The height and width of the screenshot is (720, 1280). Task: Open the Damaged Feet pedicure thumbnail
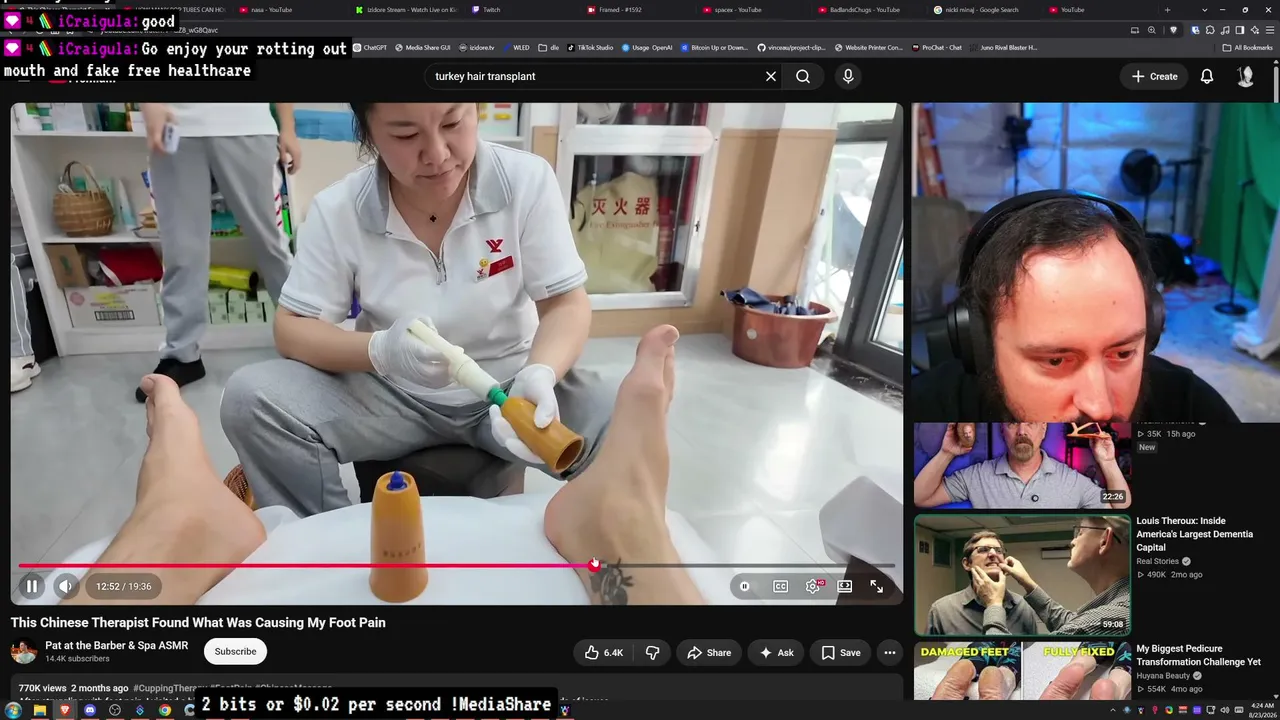tap(1022, 671)
